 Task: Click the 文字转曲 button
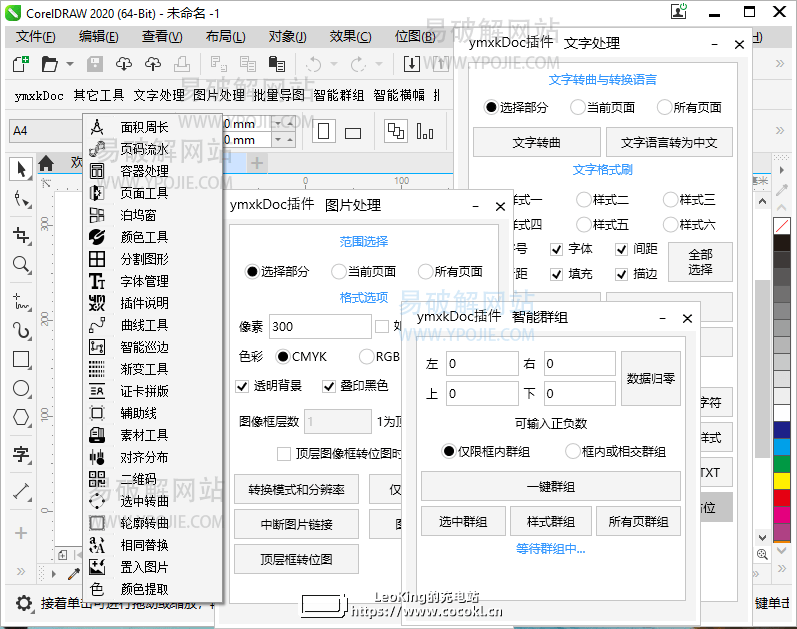pos(537,142)
